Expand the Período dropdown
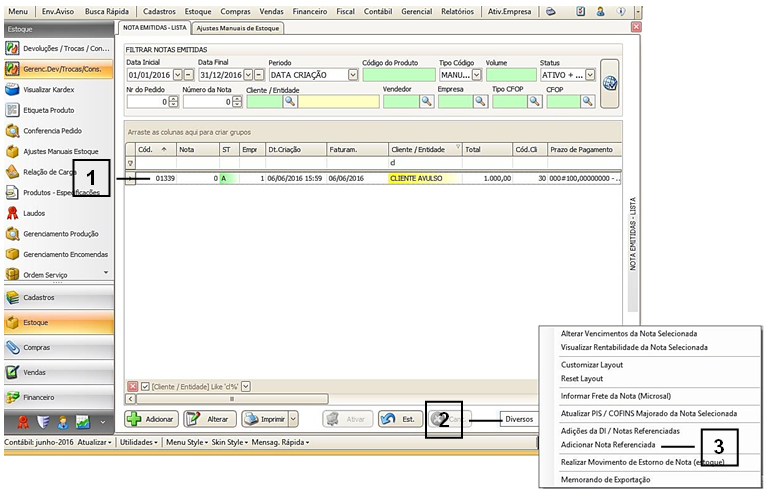Image resolution: width=766 pixels, height=493 pixels. point(352,75)
